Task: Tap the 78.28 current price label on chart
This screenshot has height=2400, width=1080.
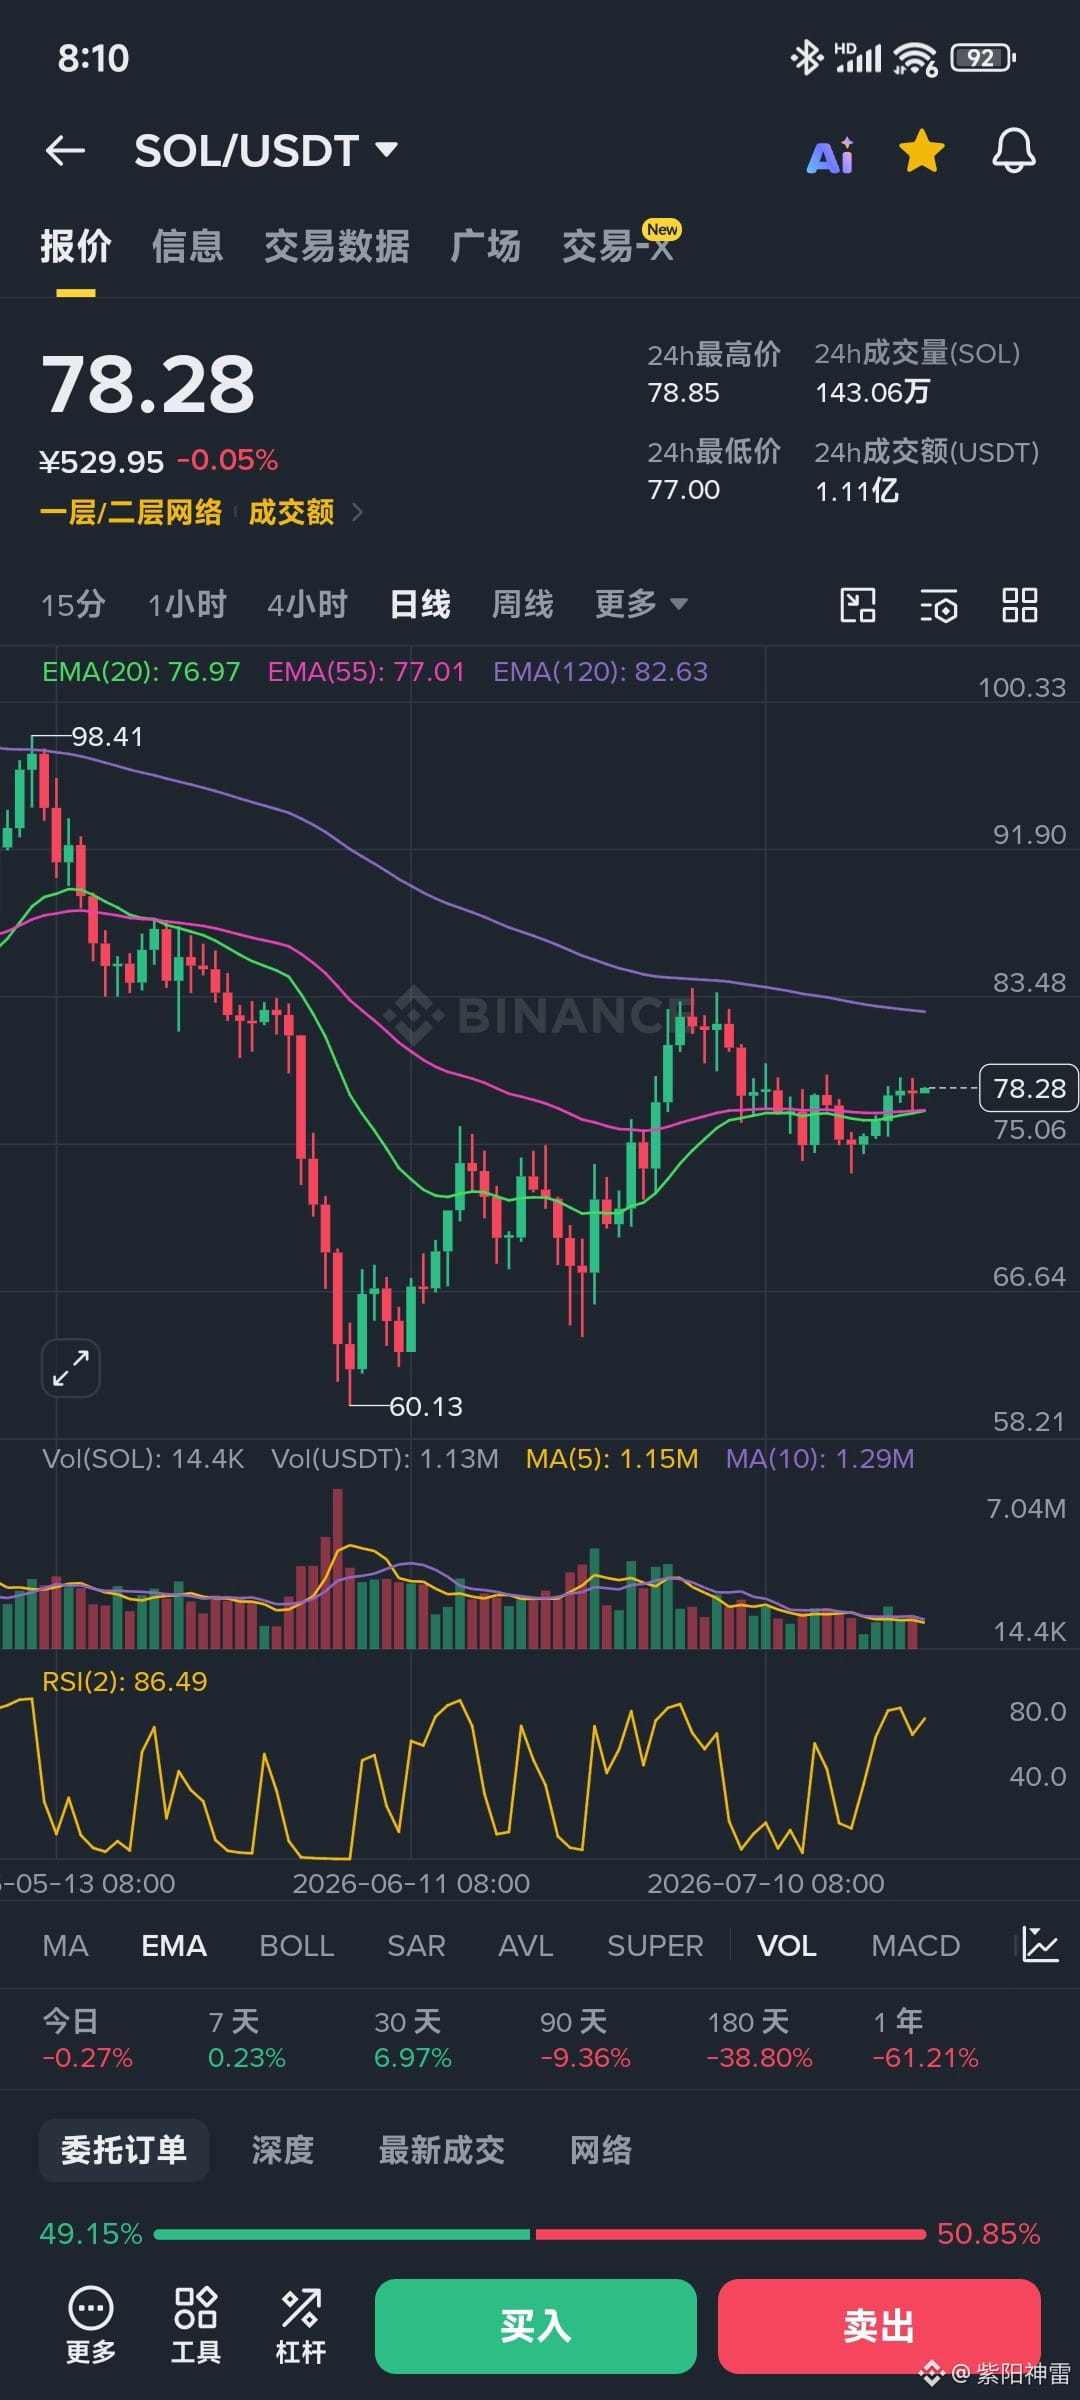Action: click(x=1029, y=1088)
